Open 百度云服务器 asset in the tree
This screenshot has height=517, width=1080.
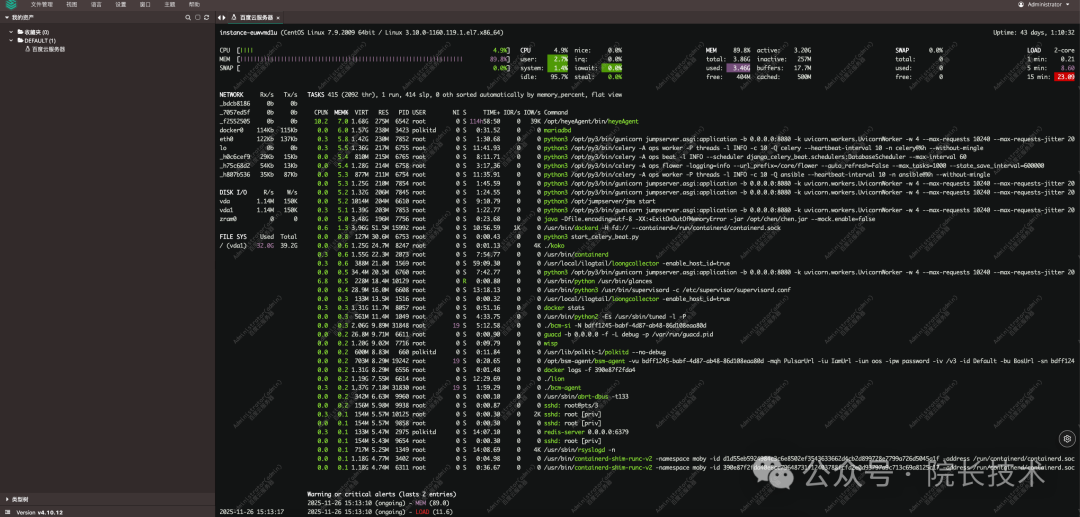[49, 50]
